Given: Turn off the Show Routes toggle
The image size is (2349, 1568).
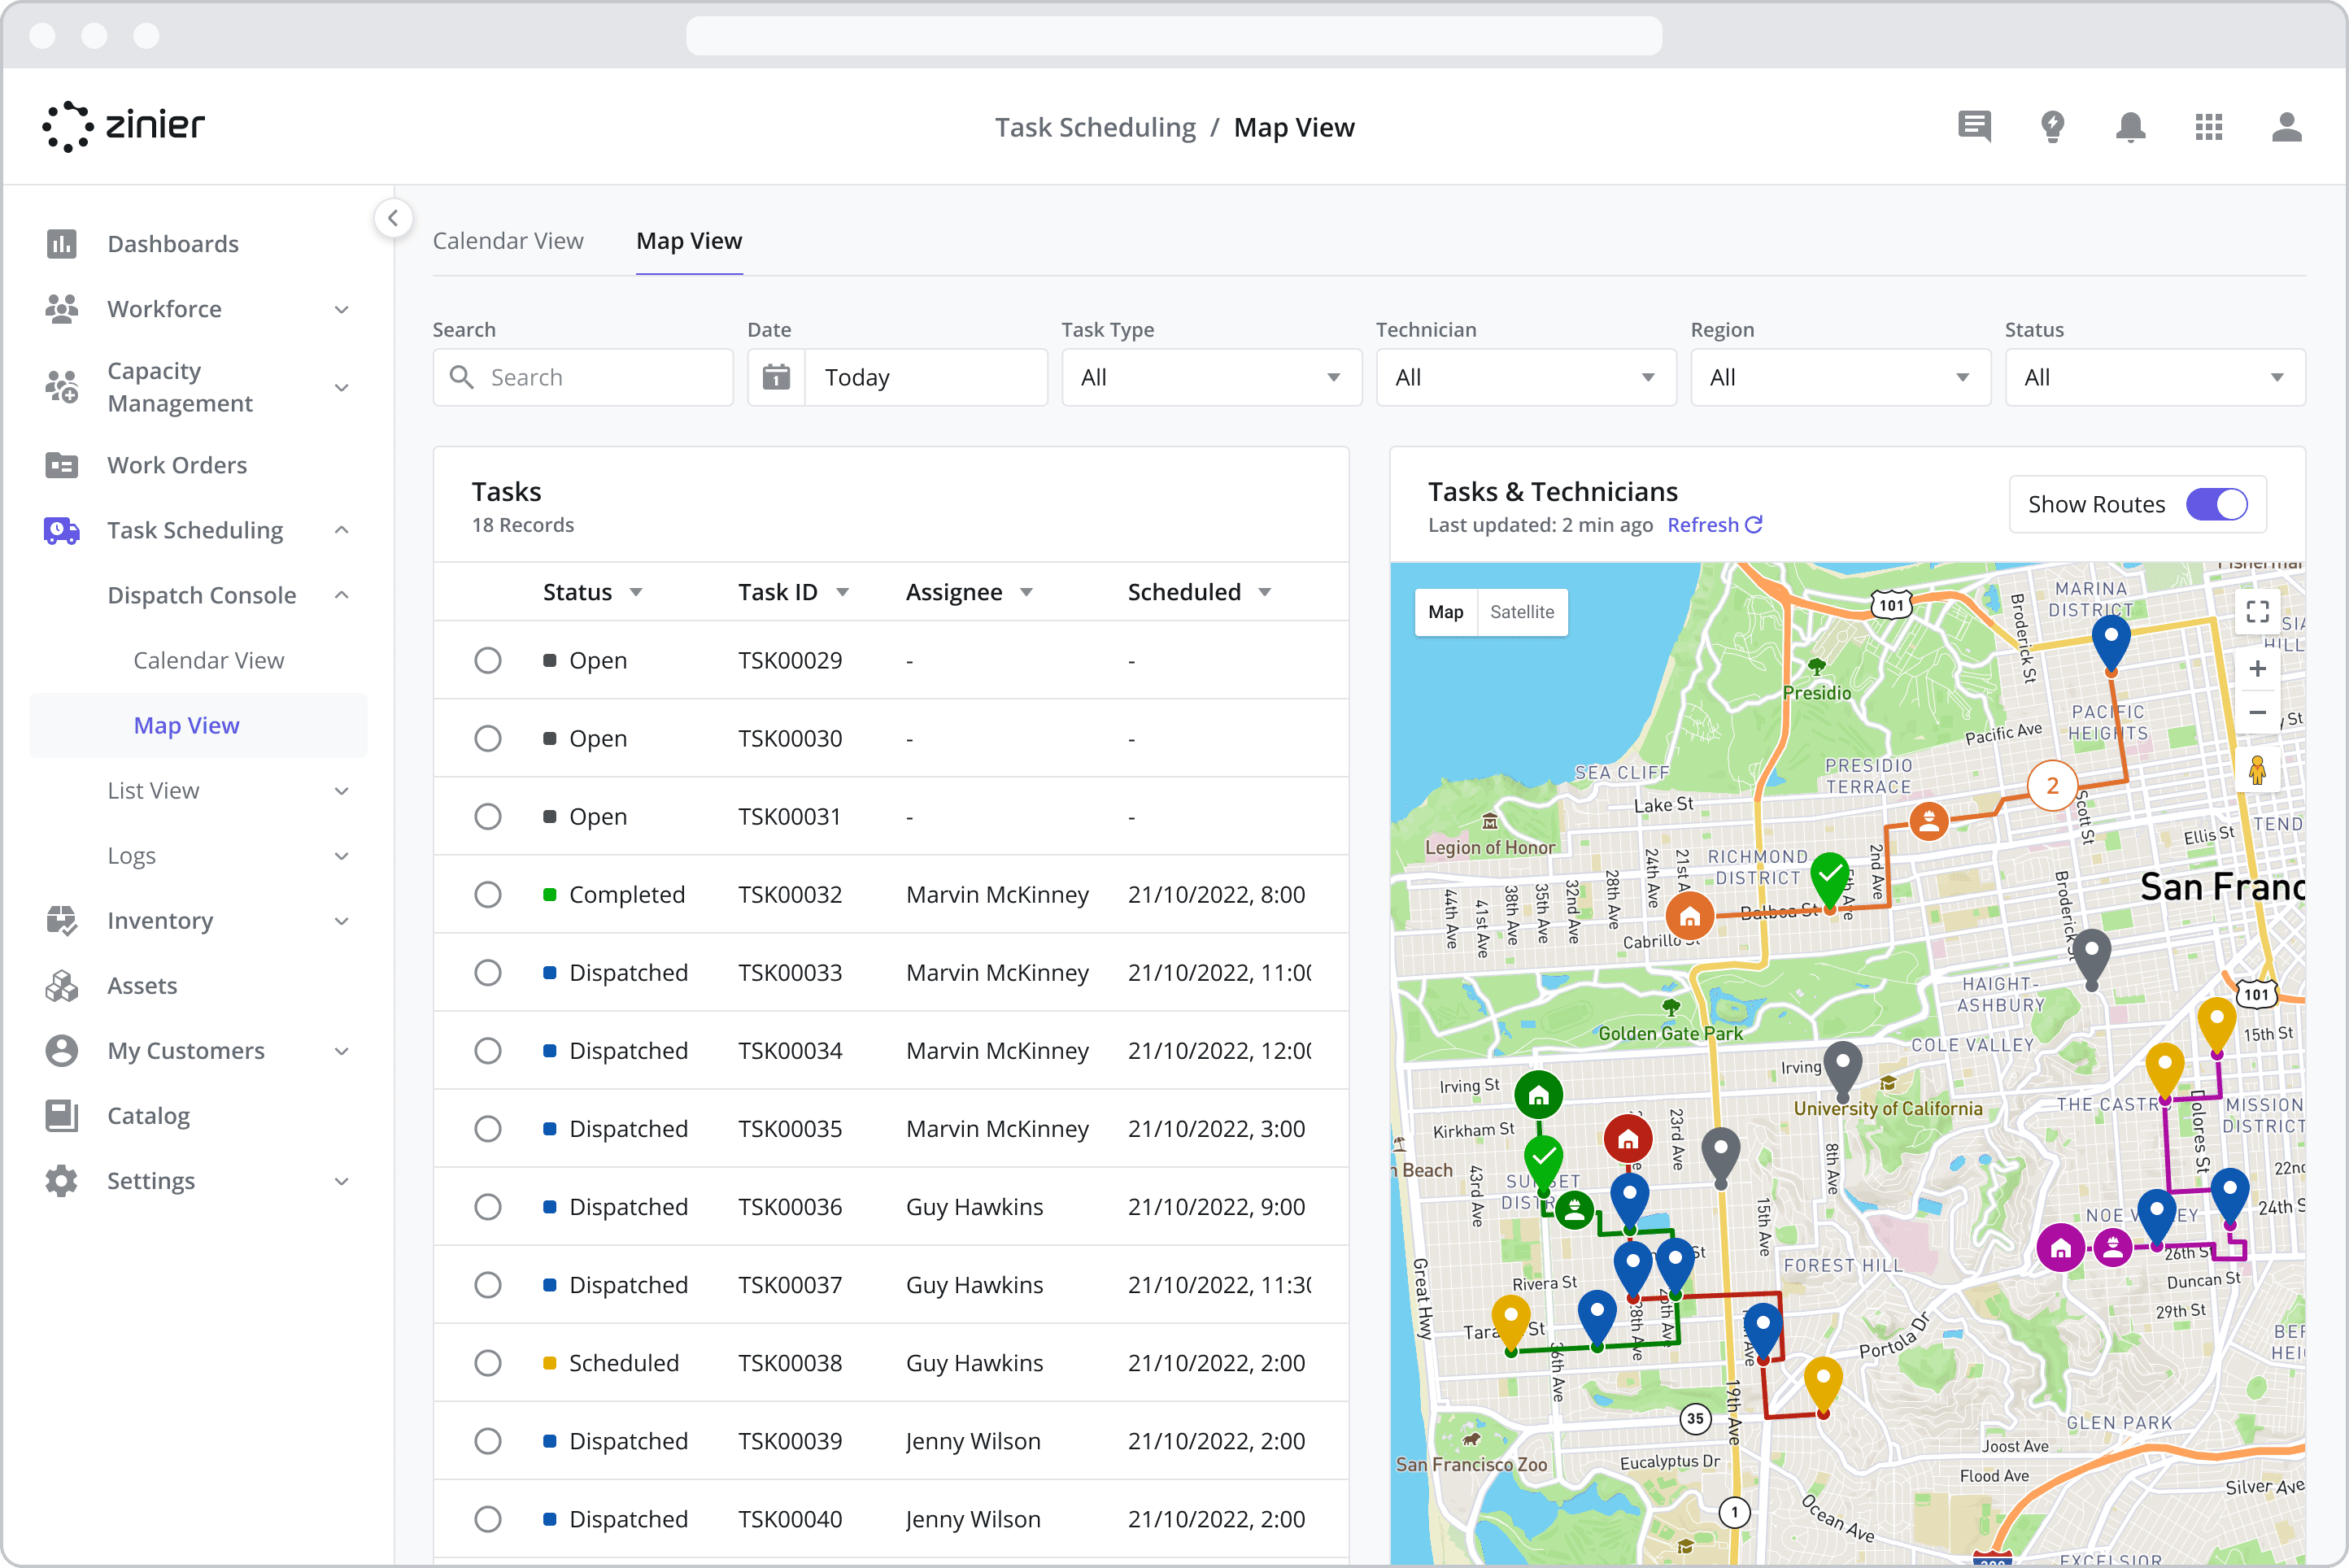Looking at the screenshot, I should pos(2216,505).
